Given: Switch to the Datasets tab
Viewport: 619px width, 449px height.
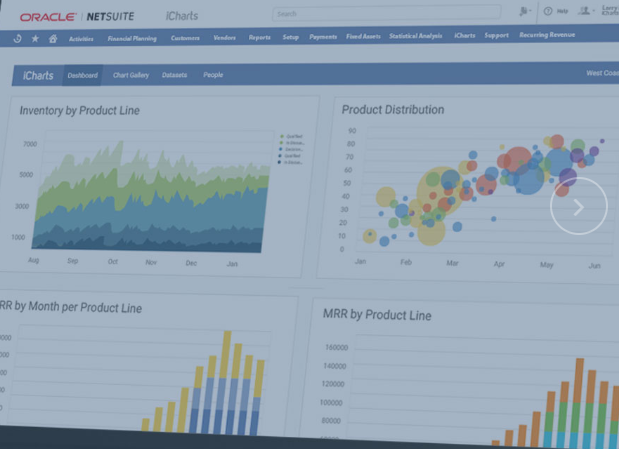Looking at the screenshot, I should click(174, 75).
